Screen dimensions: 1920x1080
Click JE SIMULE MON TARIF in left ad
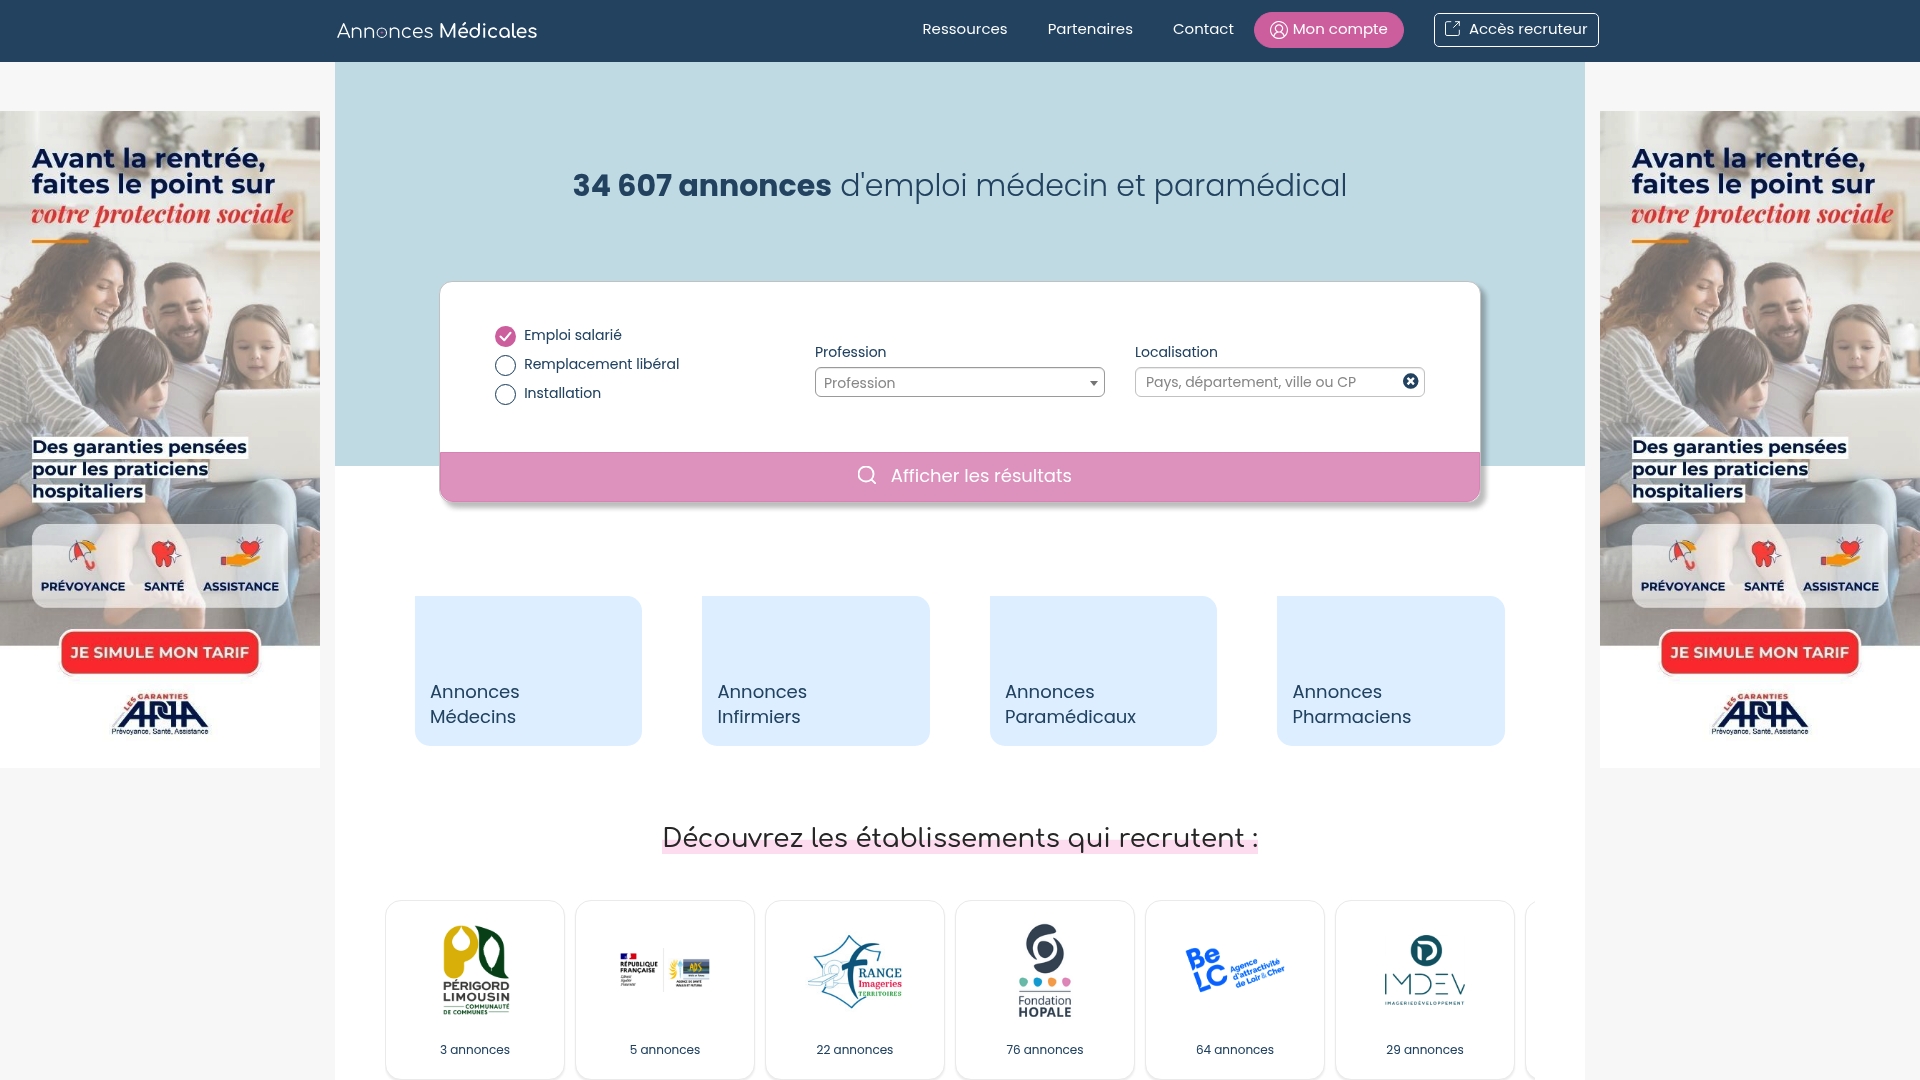160,652
